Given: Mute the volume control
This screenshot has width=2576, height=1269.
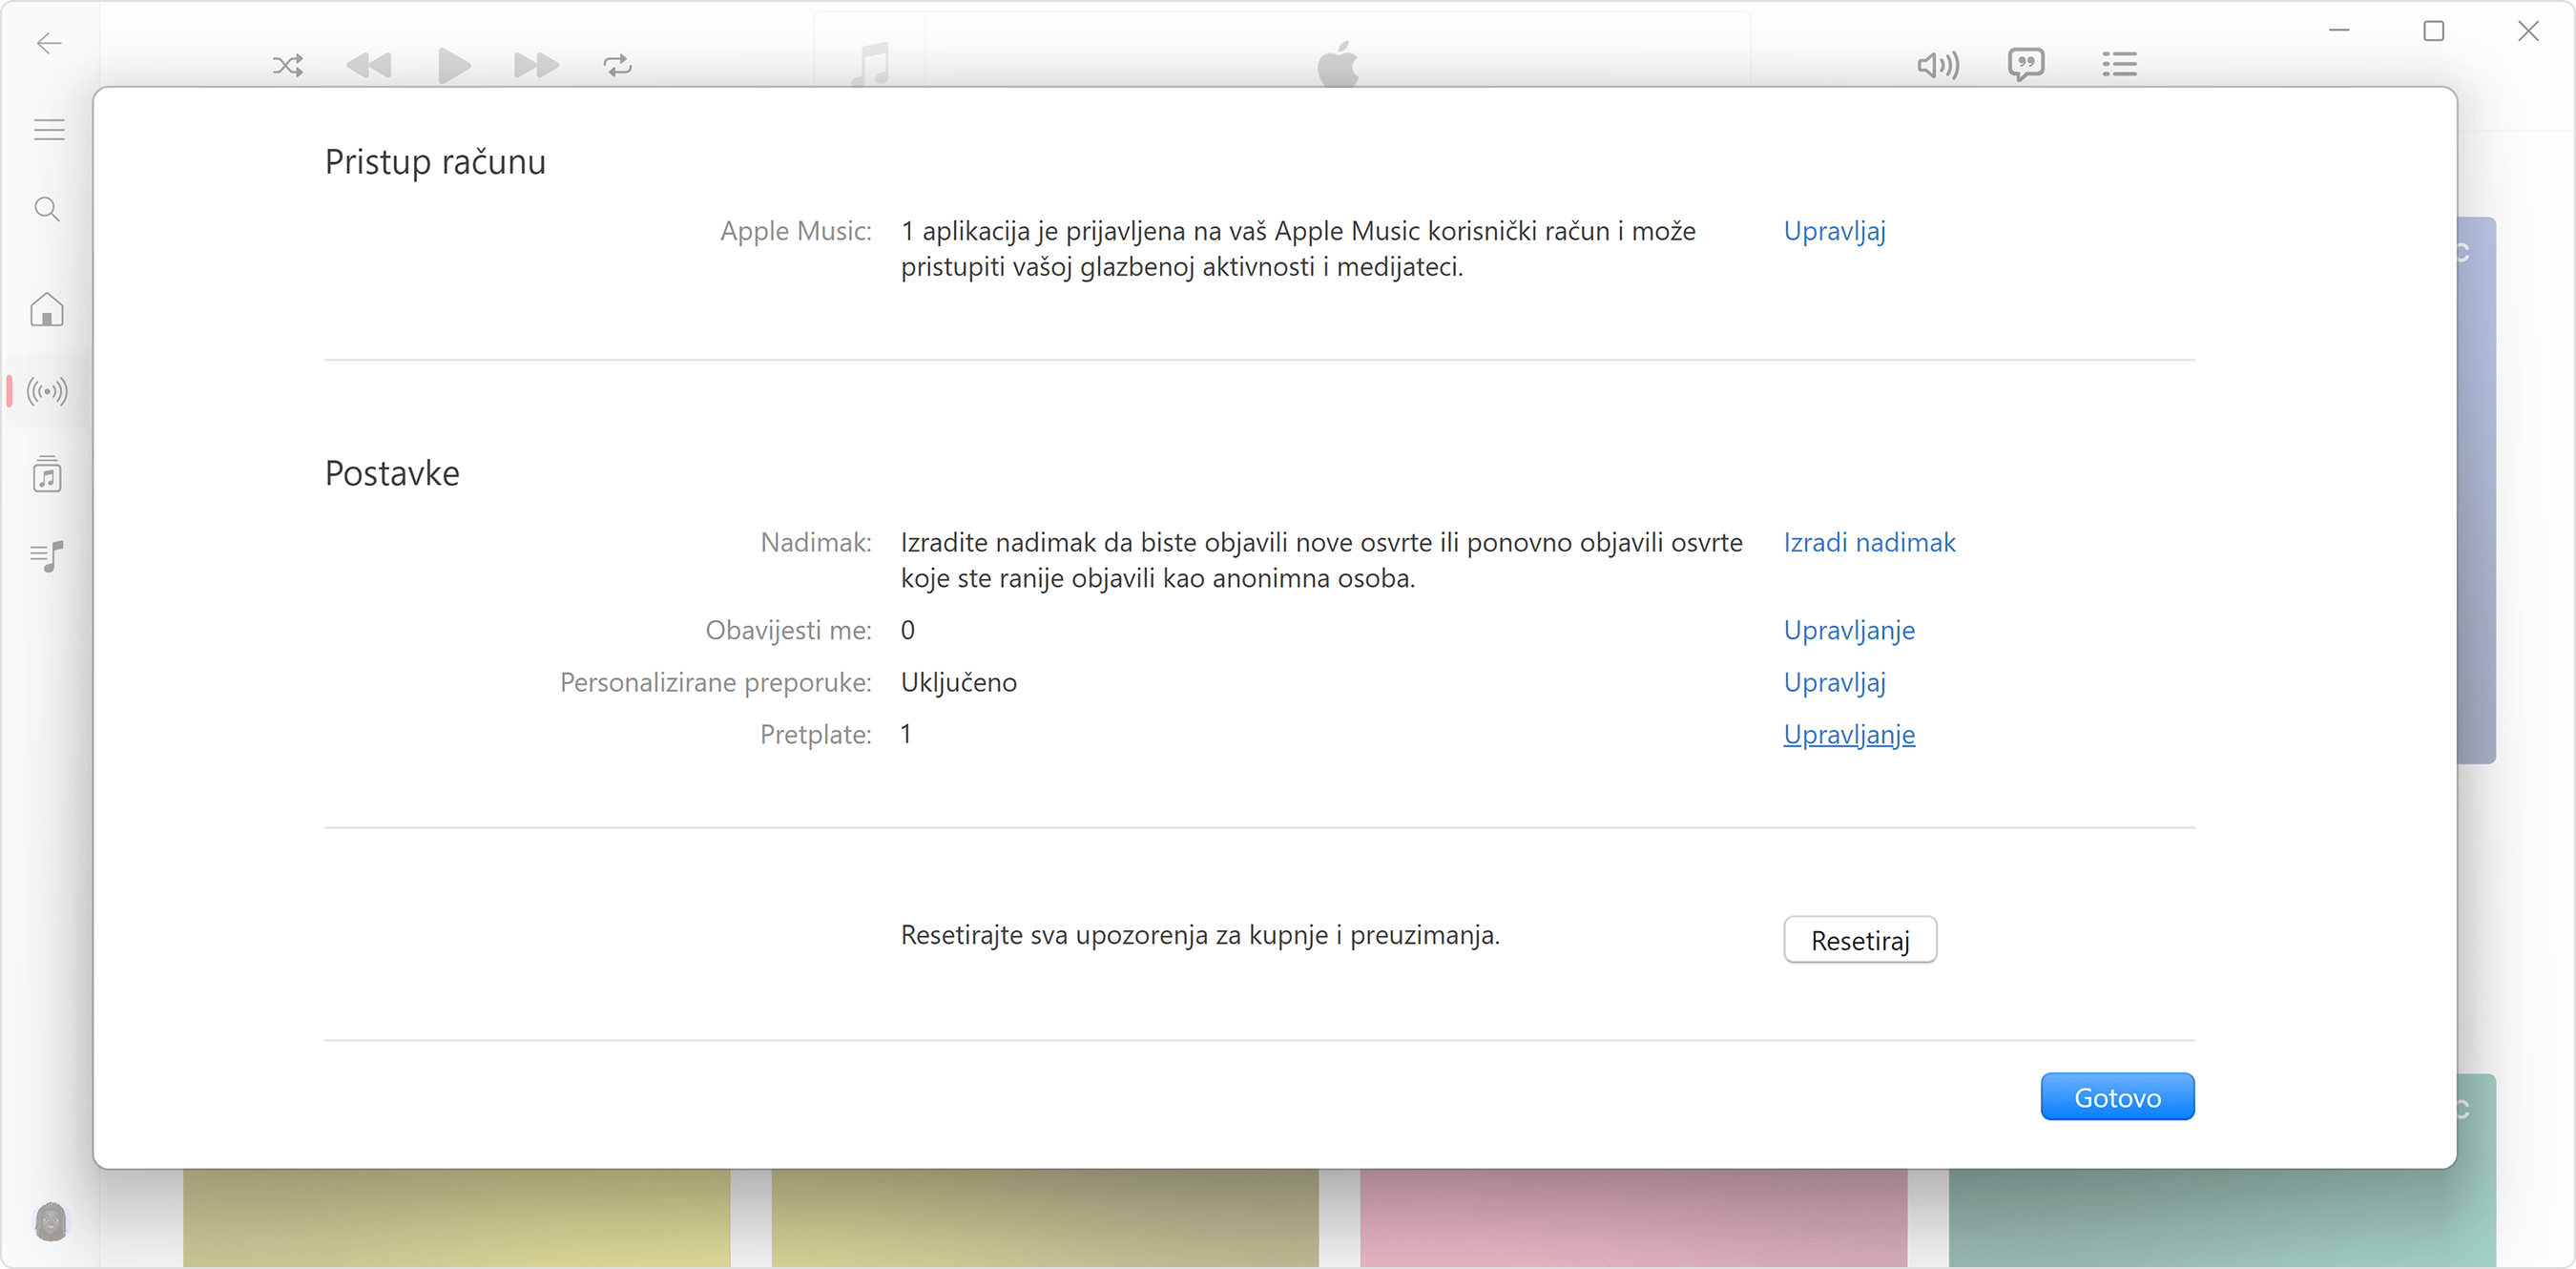Looking at the screenshot, I should [x=1937, y=65].
